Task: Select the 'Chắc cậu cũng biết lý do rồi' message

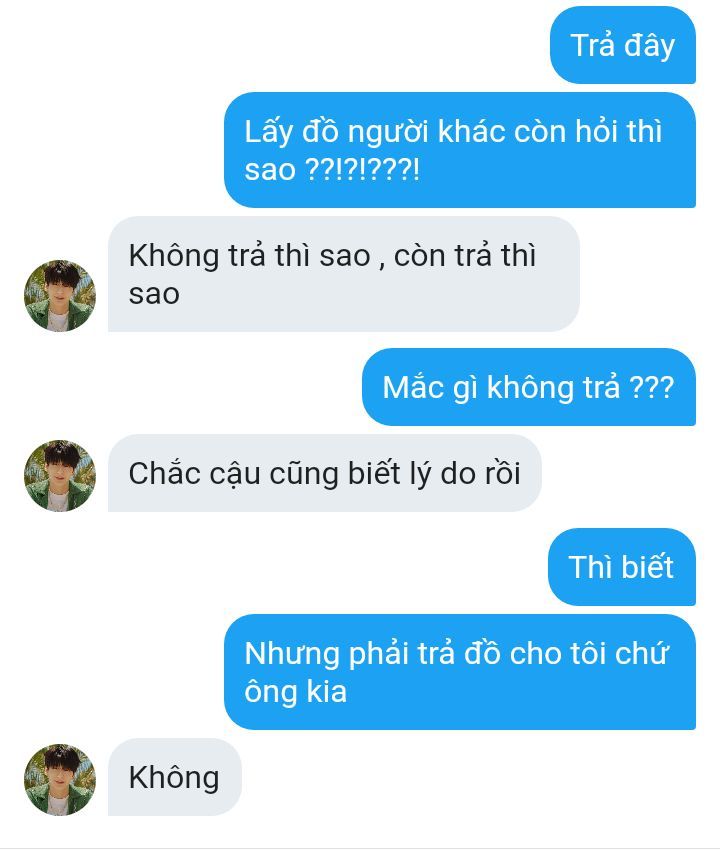Action: pos(325,473)
